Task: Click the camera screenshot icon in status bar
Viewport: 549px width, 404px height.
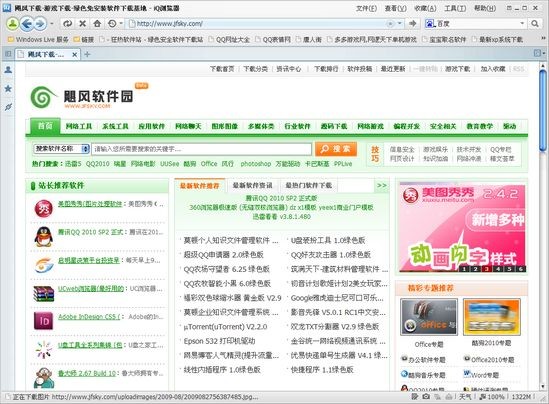Action: 426,397
